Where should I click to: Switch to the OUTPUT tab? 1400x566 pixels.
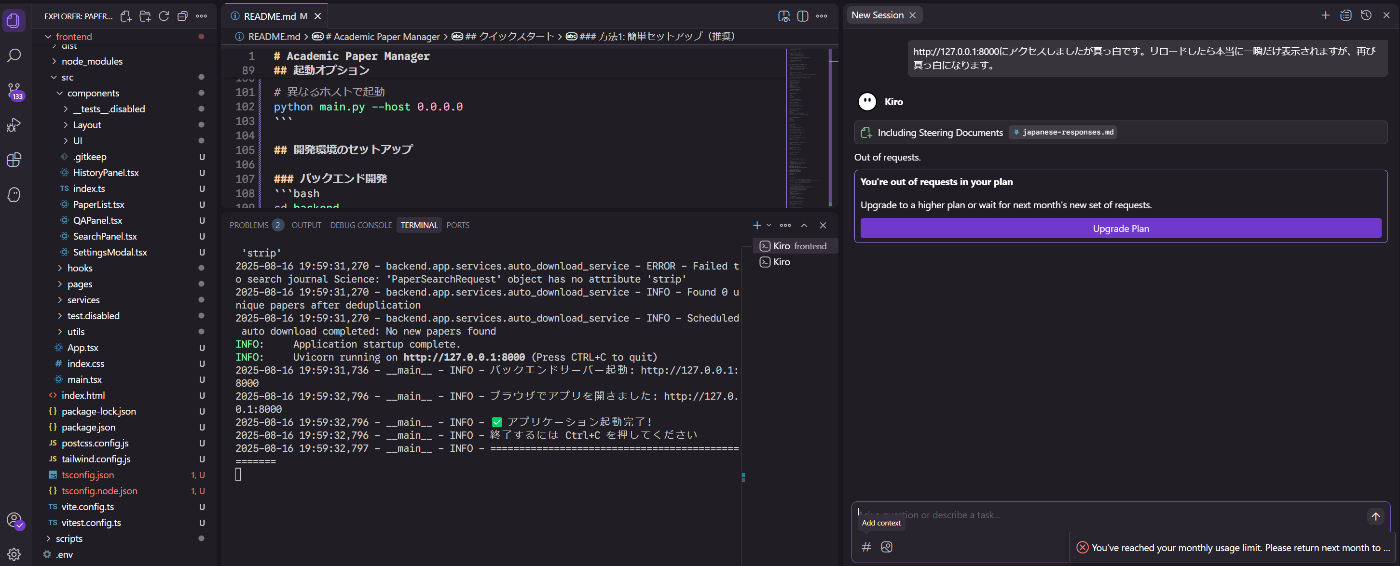pyautogui.click(x=307, y=225)
